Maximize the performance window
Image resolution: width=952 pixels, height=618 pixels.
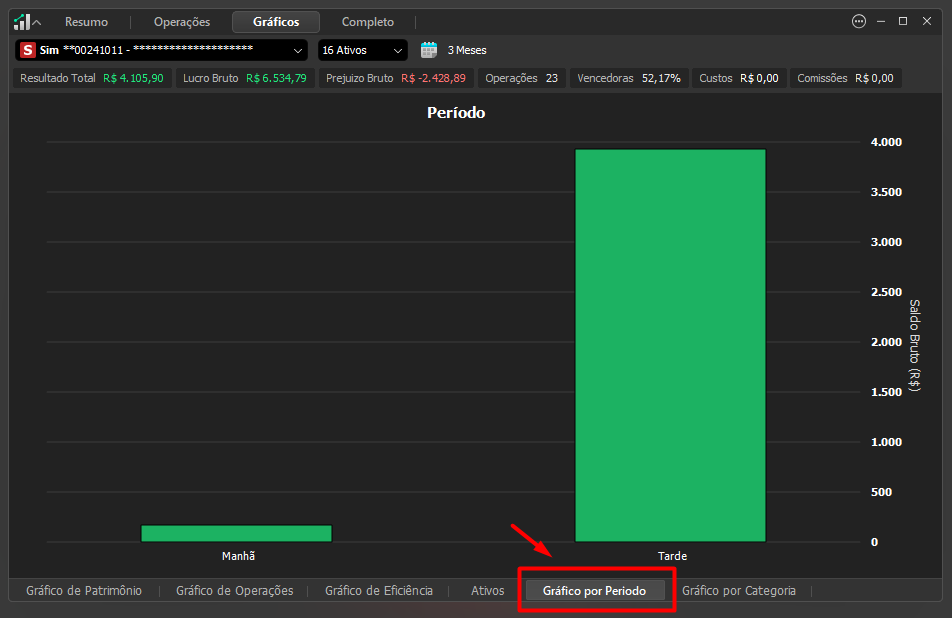(x=903, y=21)
